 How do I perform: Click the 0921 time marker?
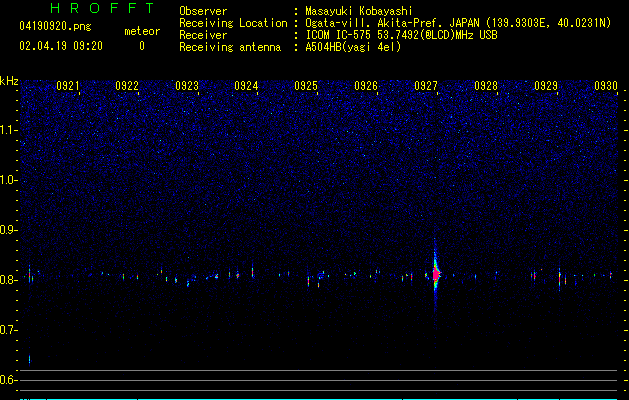click(x=67, y=86)
